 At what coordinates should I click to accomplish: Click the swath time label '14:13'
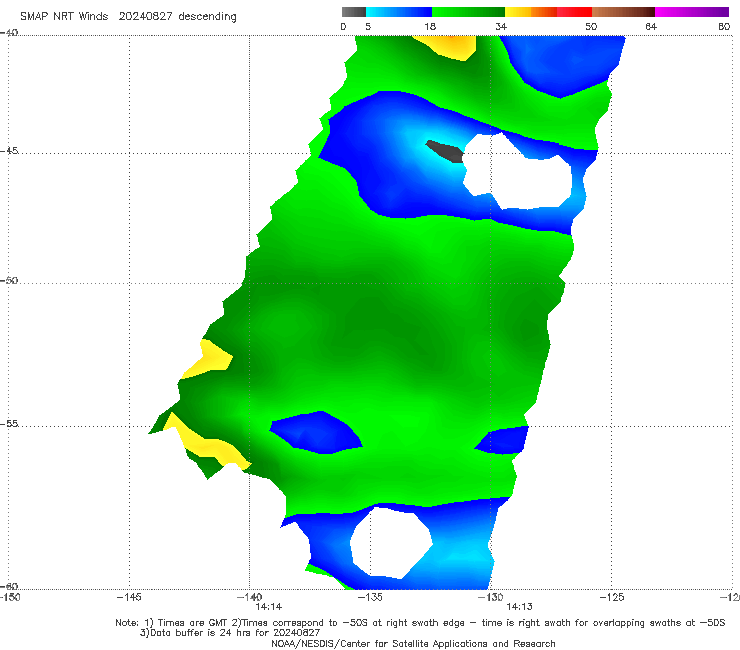(x=520, y=607)
